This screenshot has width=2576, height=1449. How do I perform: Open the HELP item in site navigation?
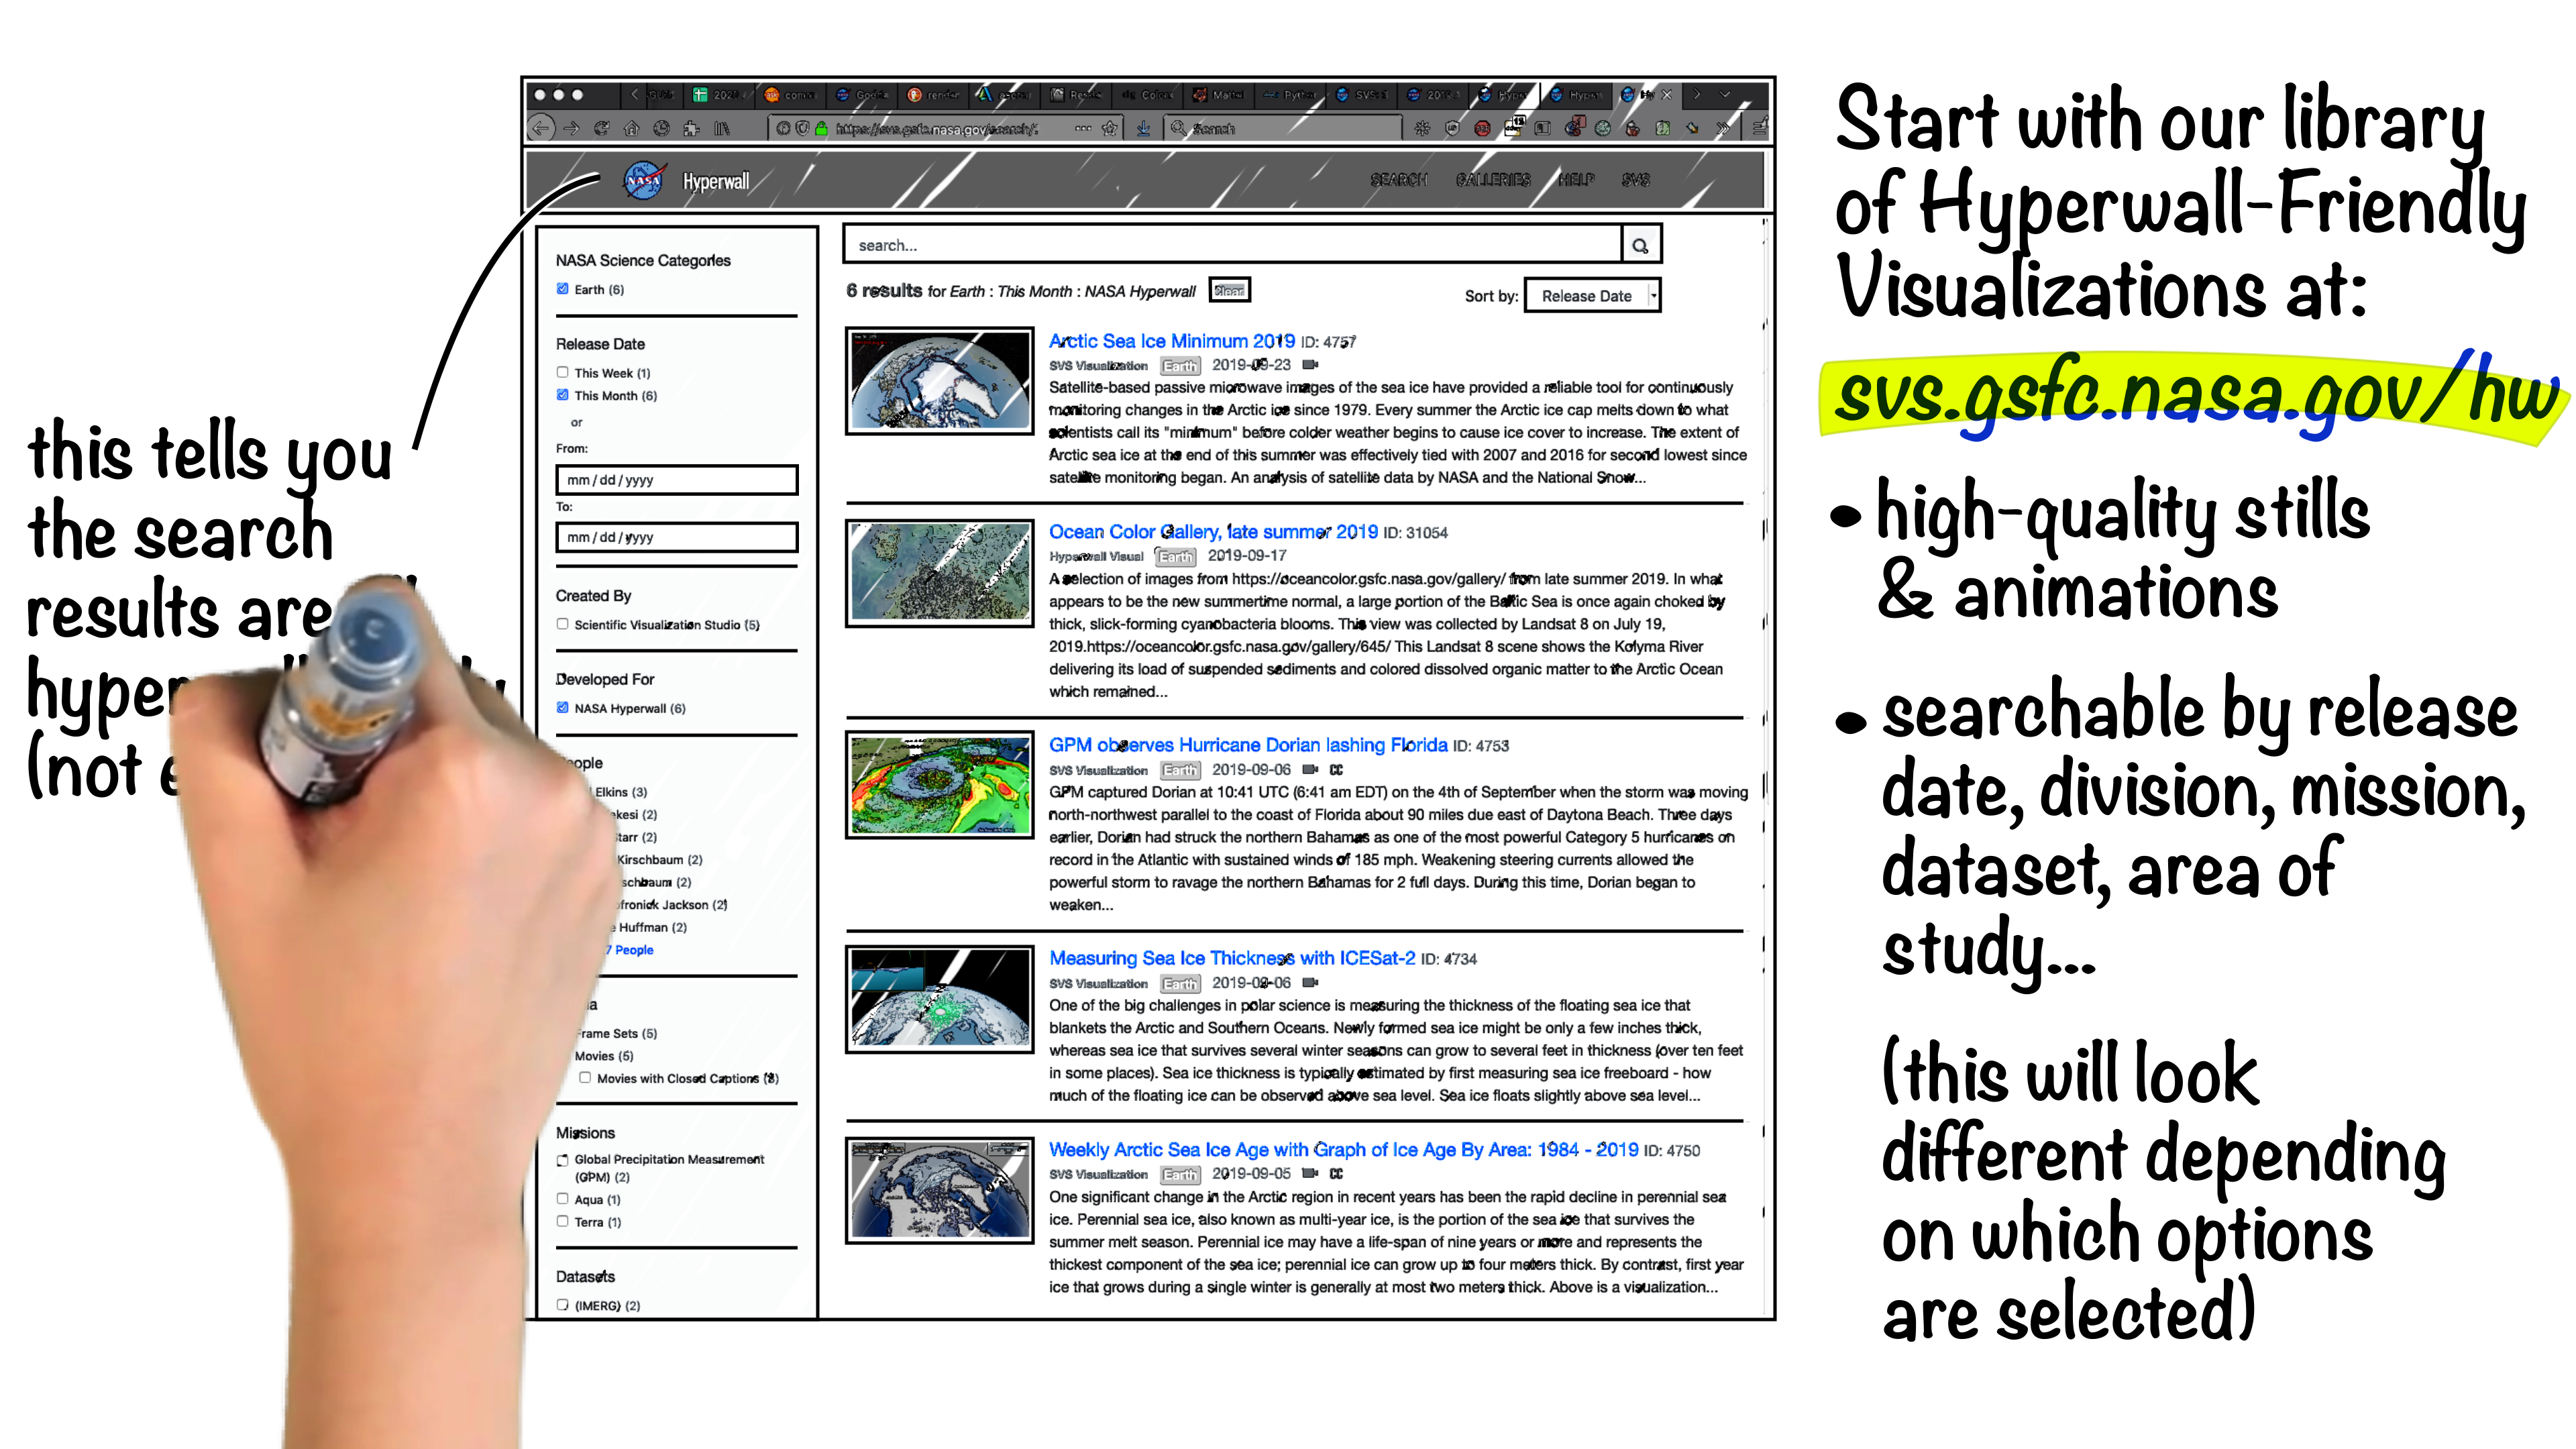pyautogui.click(x=1576, y=180)
